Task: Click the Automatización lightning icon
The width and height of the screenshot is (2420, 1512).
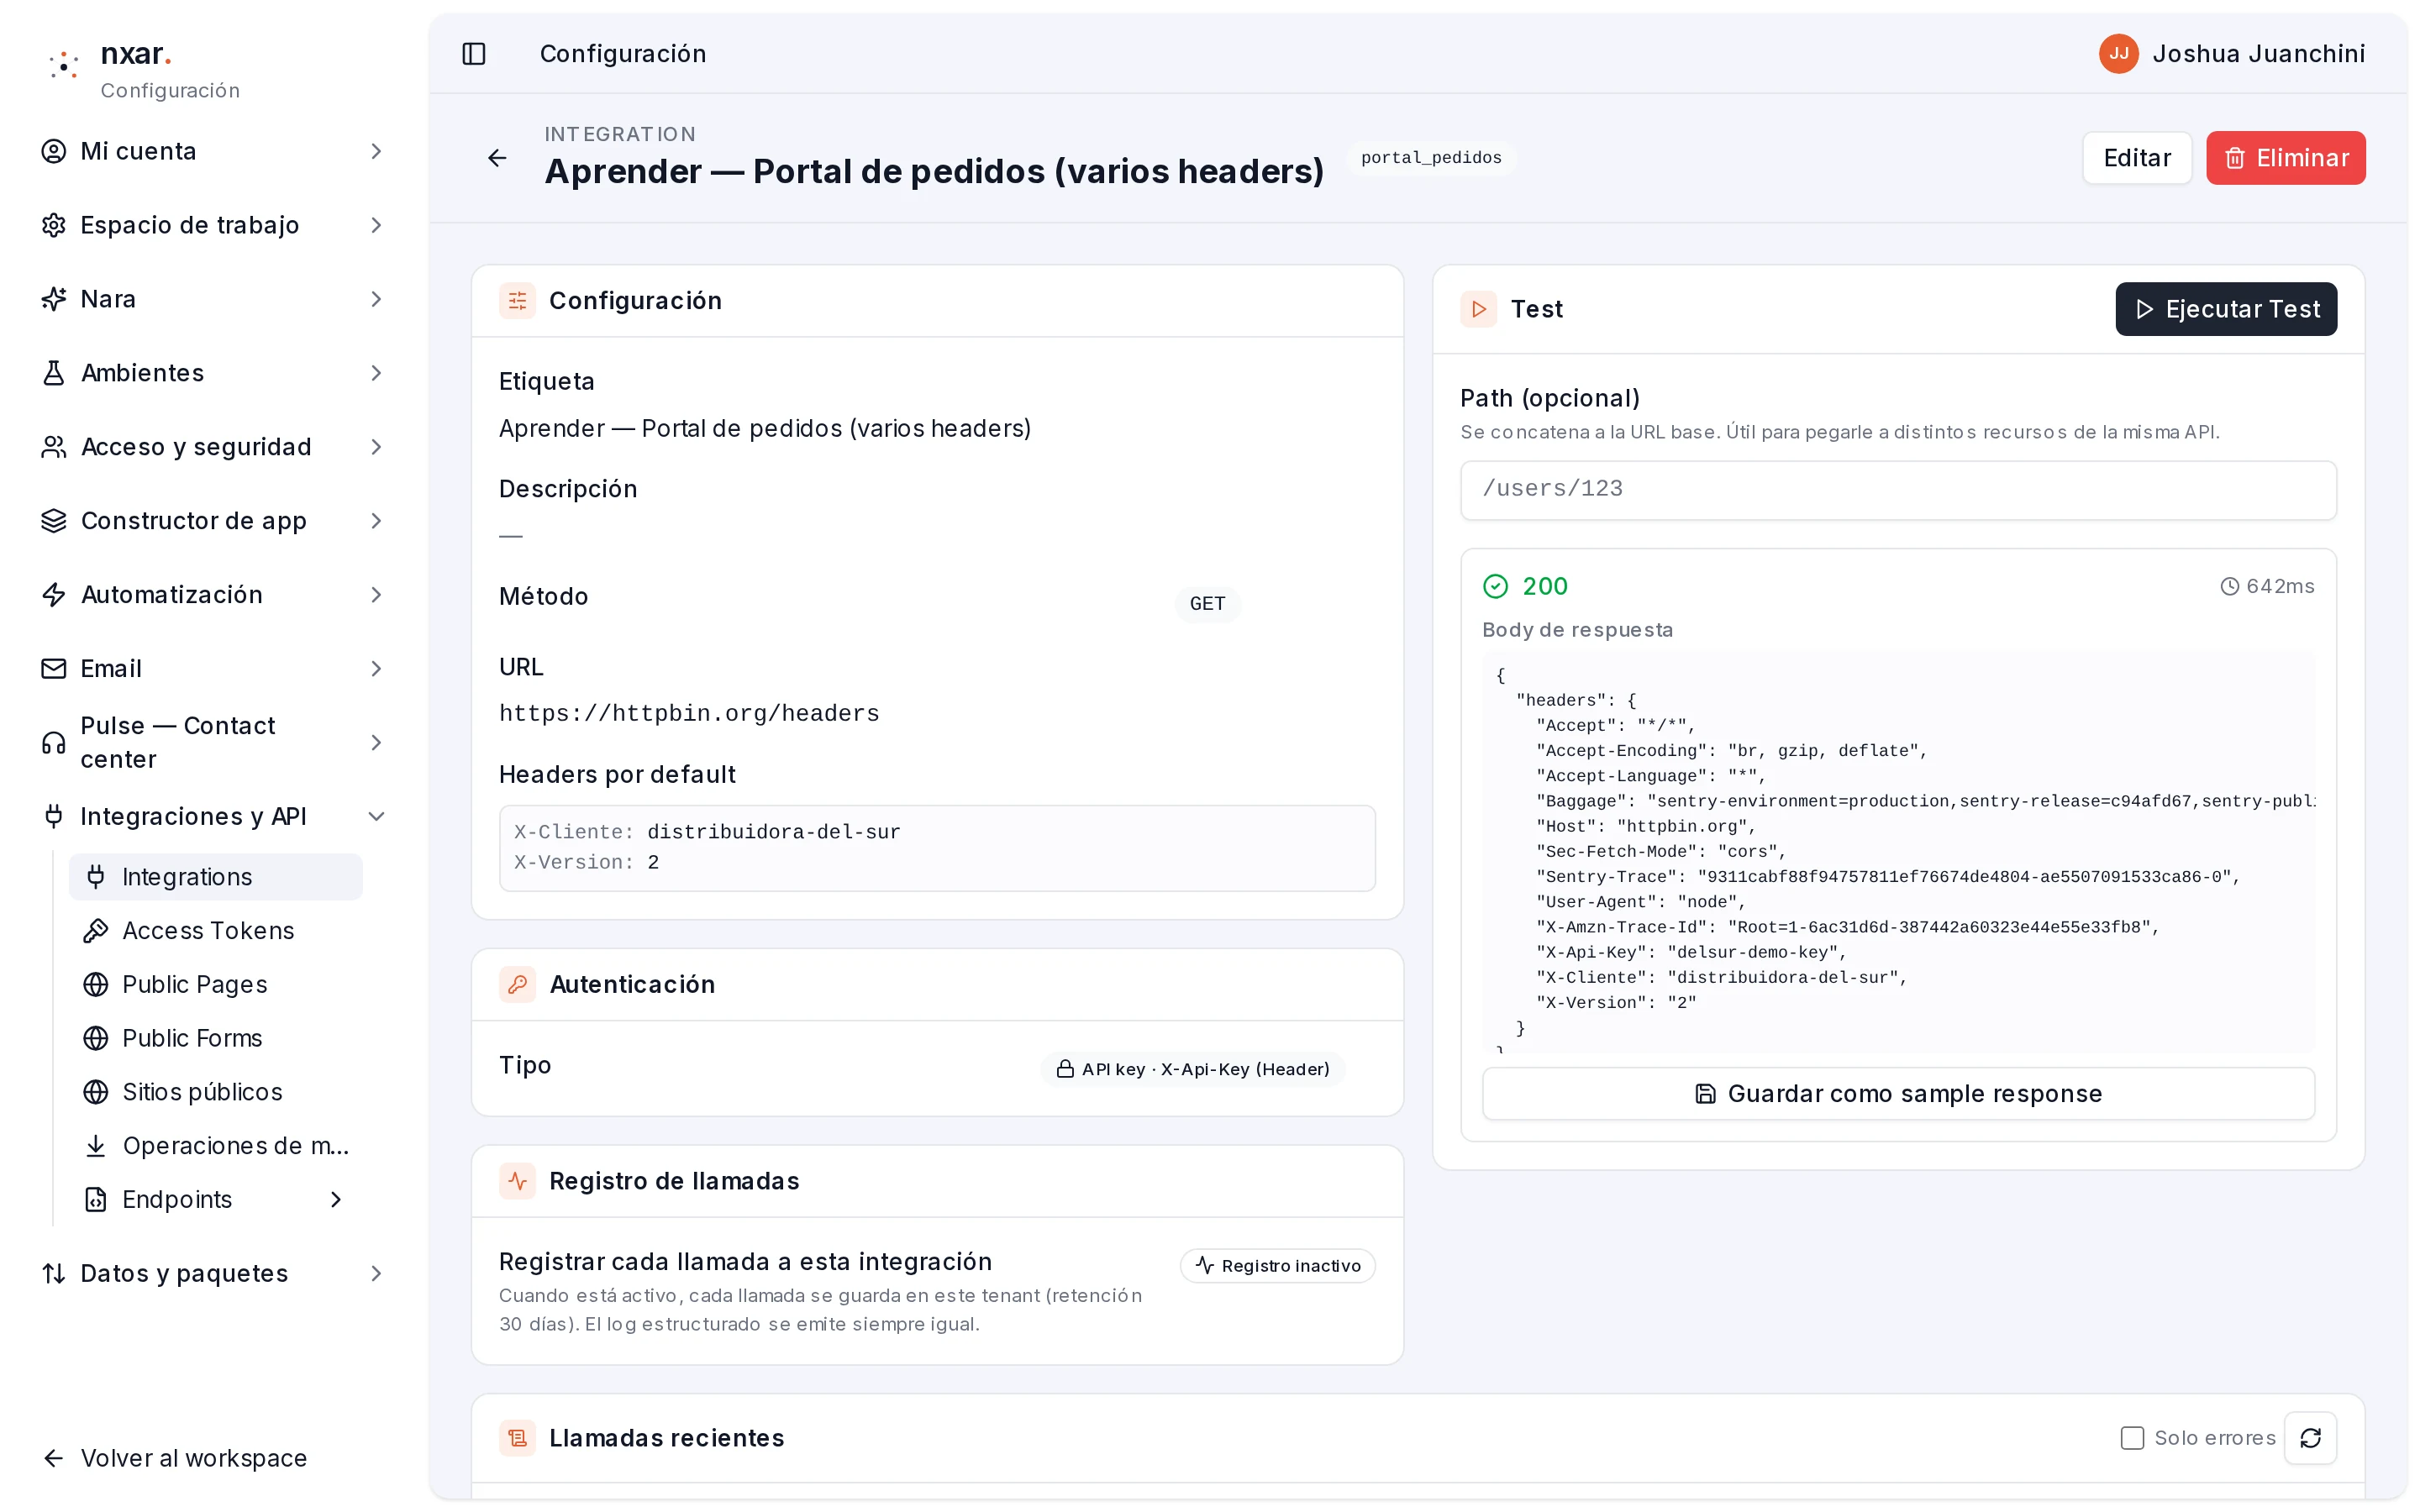Action: click(x=54, y=595)
